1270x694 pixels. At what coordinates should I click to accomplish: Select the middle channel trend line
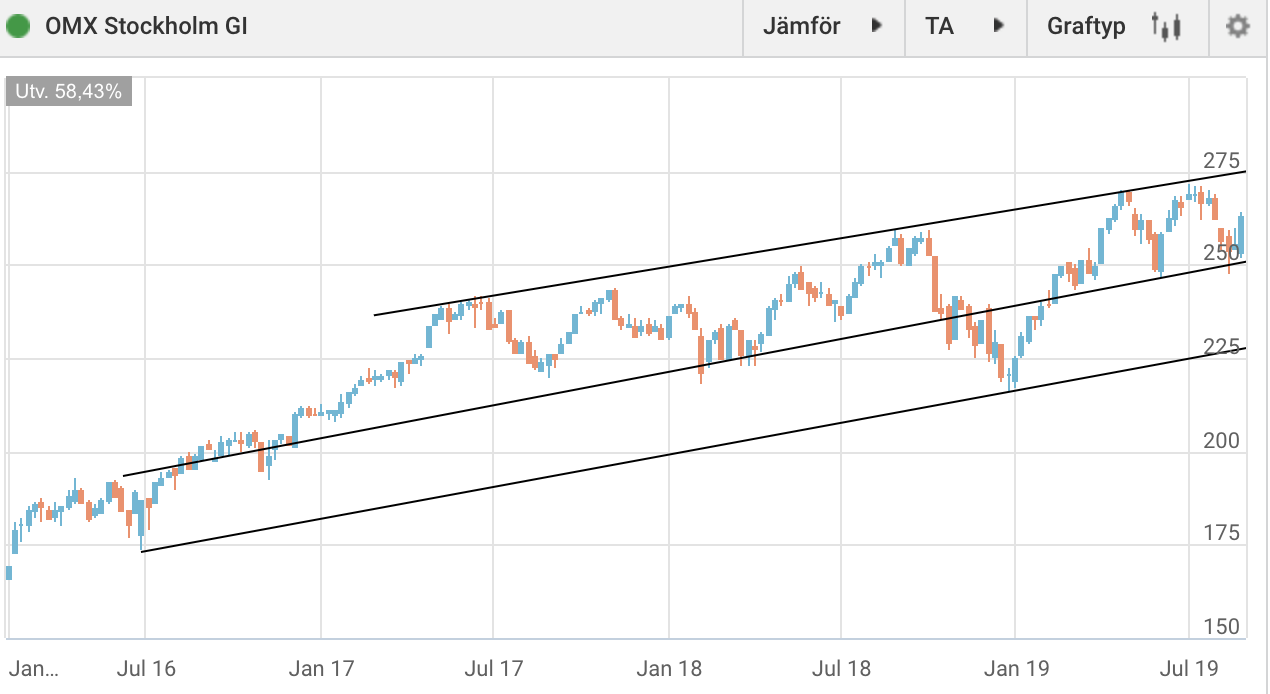tap(685, 369)
